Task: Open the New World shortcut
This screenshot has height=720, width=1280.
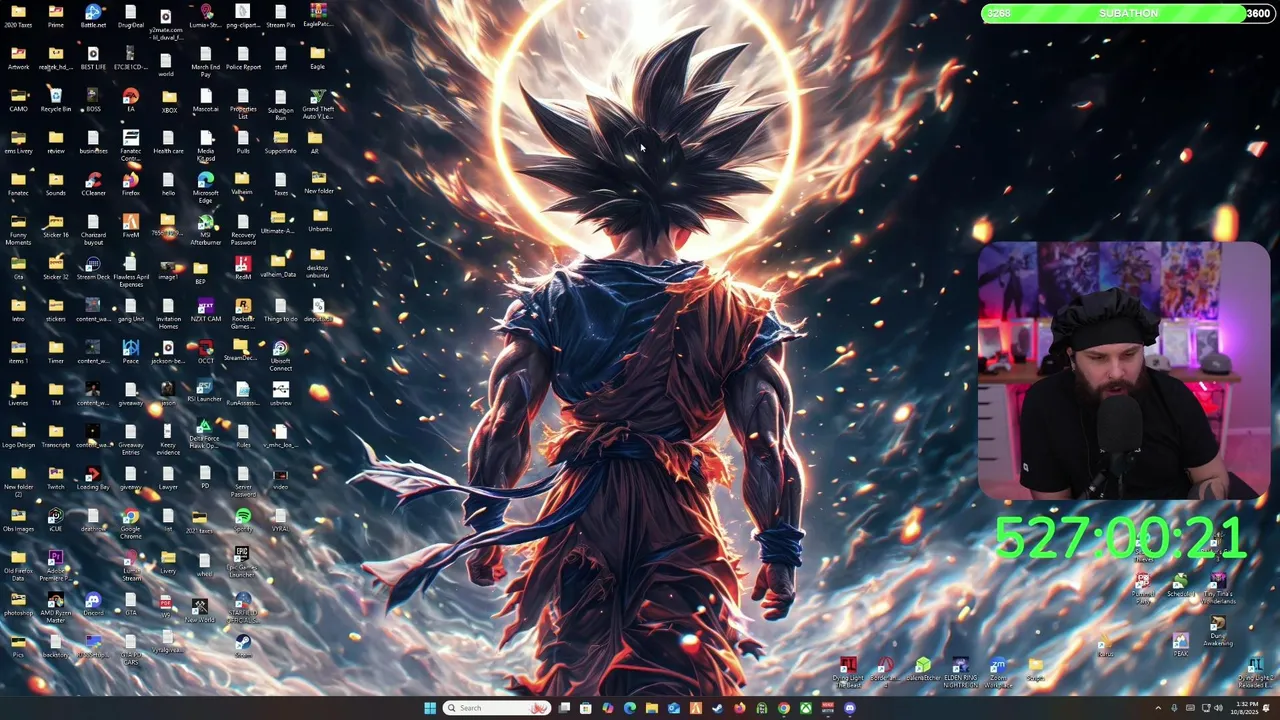Action: (200, 608)
